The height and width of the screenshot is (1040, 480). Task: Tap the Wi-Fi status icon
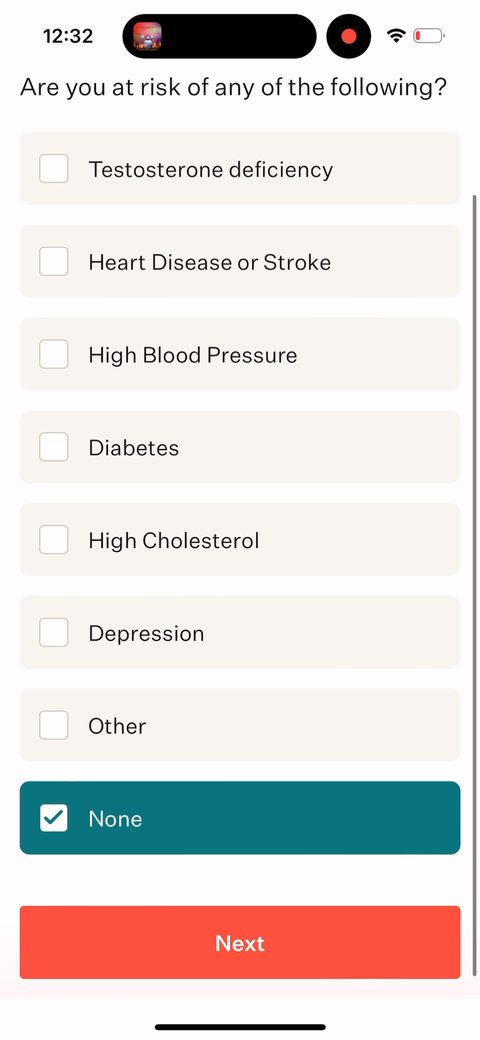pos(396,36)
